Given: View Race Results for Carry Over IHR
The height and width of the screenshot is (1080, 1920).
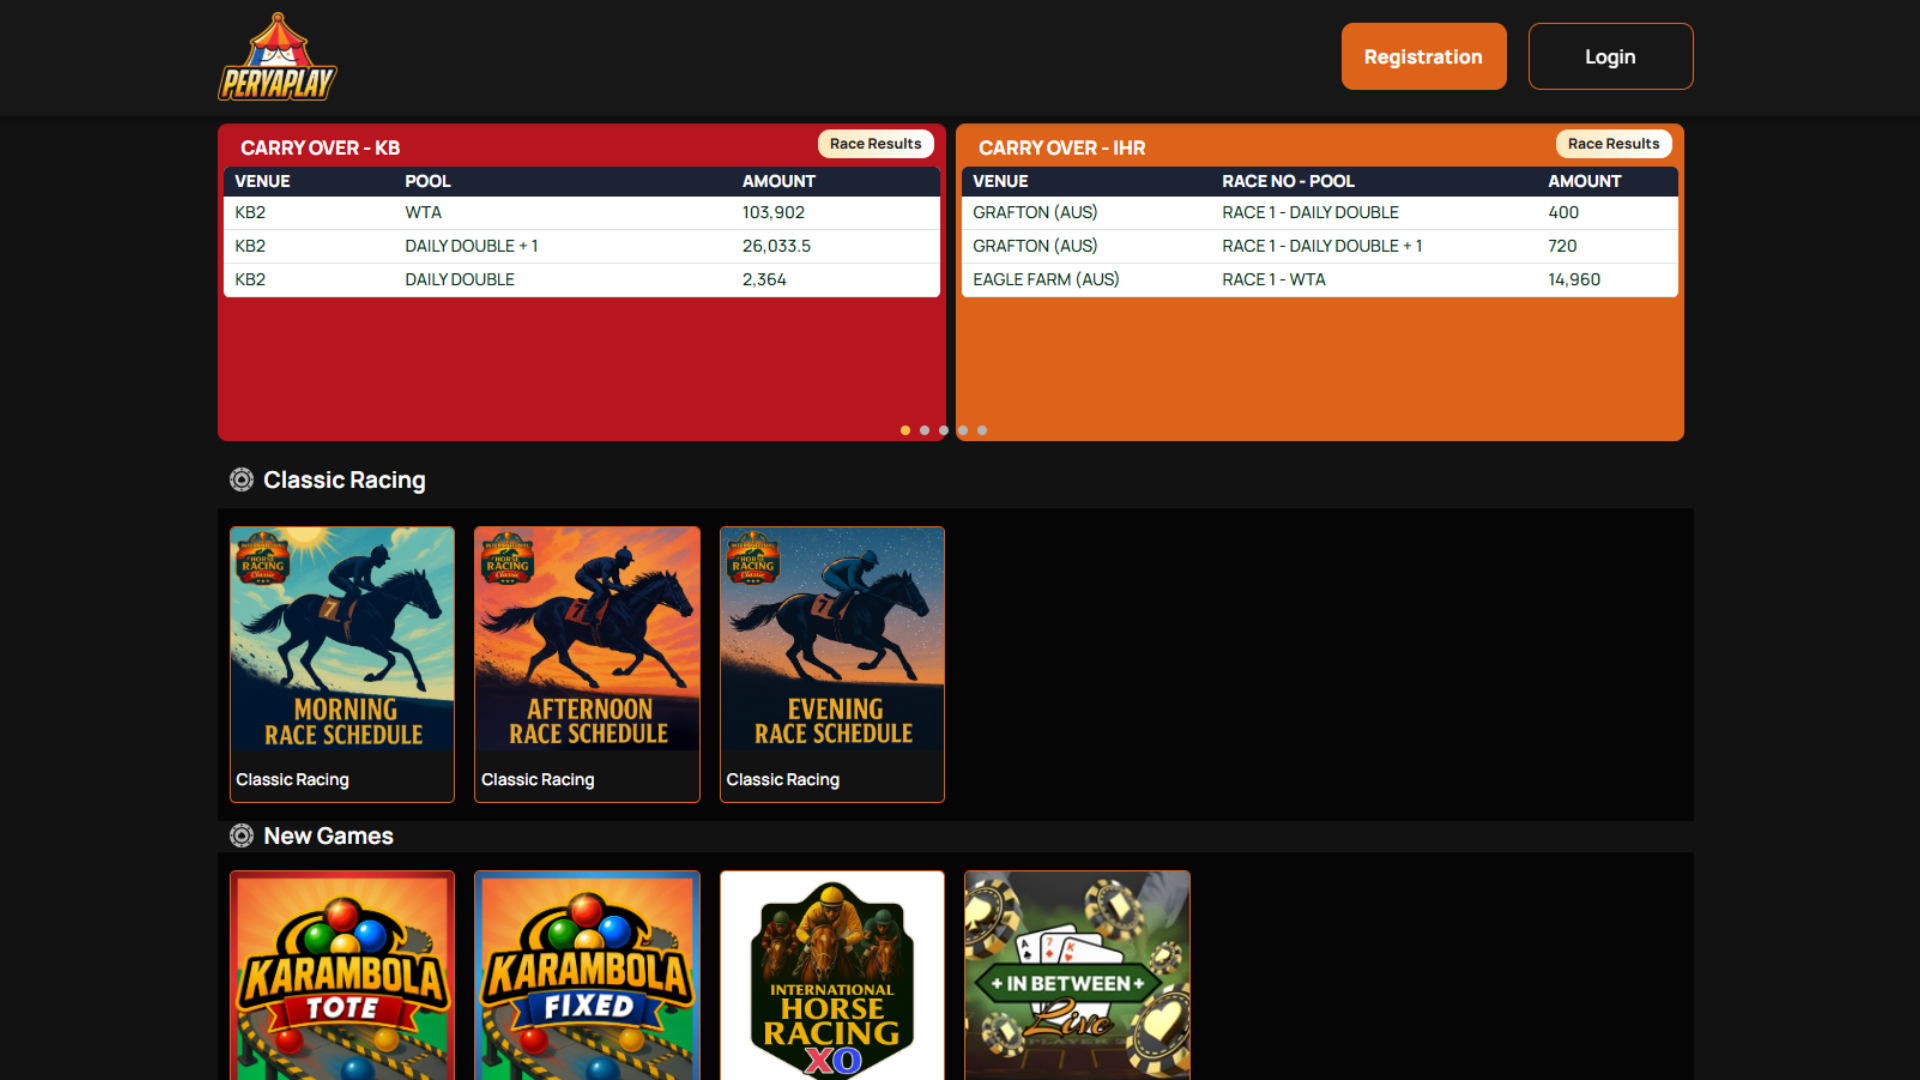Looking at the screenshot, I should point(1613,144).
